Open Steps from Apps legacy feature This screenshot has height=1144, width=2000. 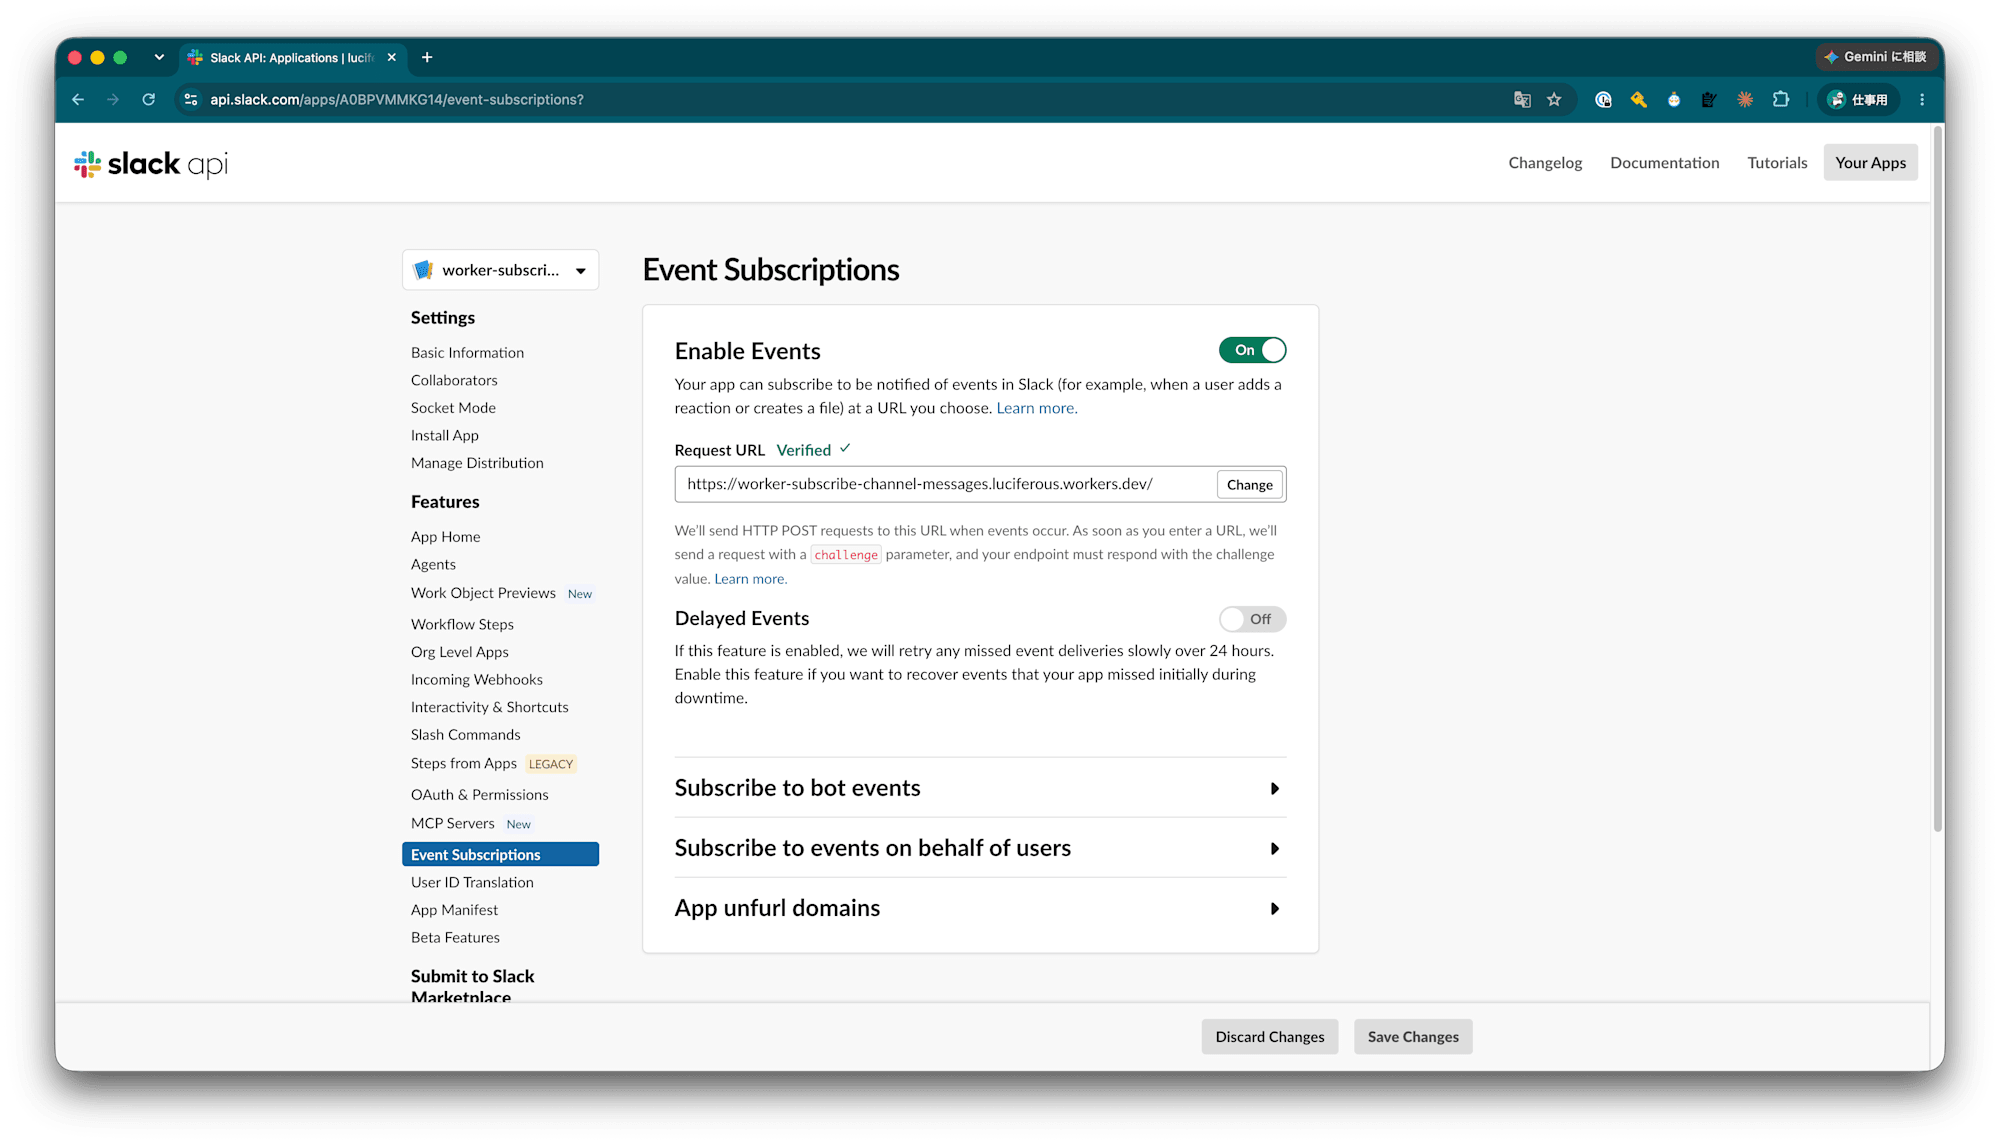464,764
